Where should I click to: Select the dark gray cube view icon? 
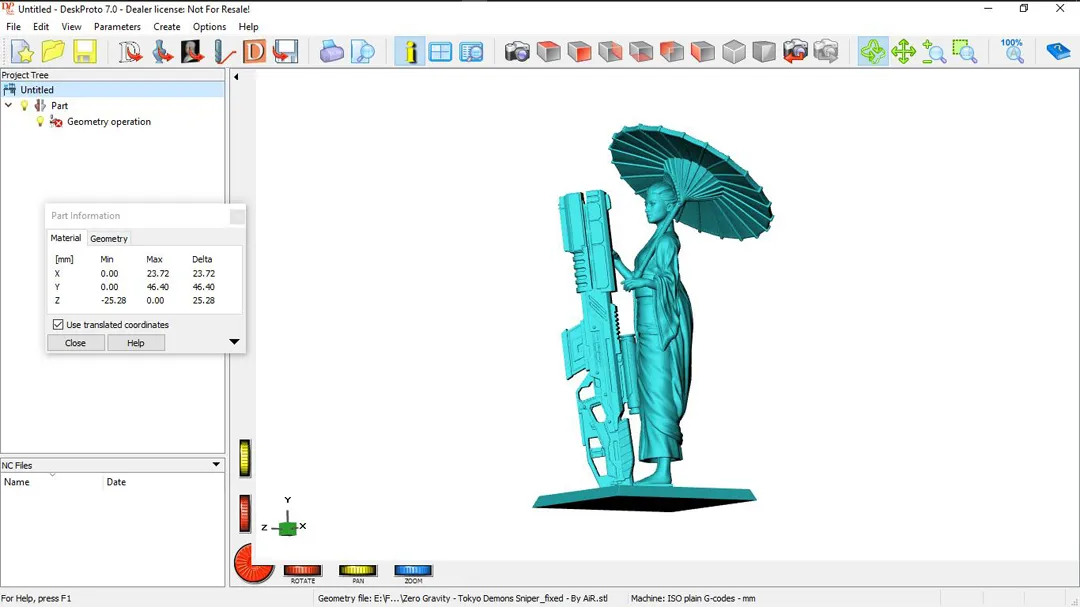click(764, 52)
